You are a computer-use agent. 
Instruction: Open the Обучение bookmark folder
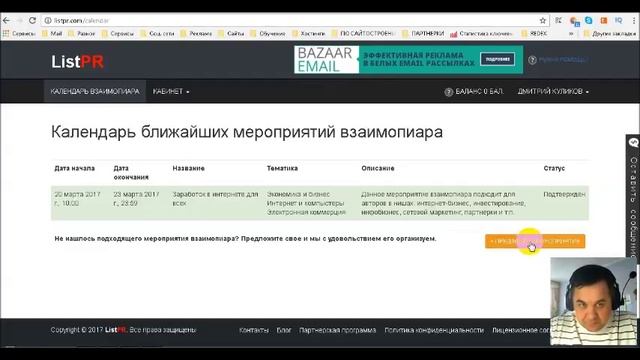[x=268, y=34]
